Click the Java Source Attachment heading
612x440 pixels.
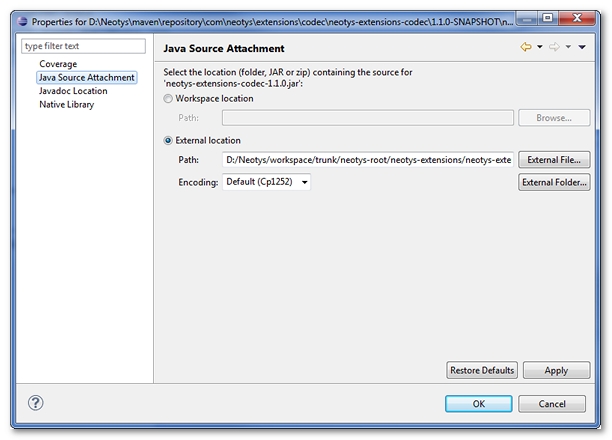coord(224,48)
